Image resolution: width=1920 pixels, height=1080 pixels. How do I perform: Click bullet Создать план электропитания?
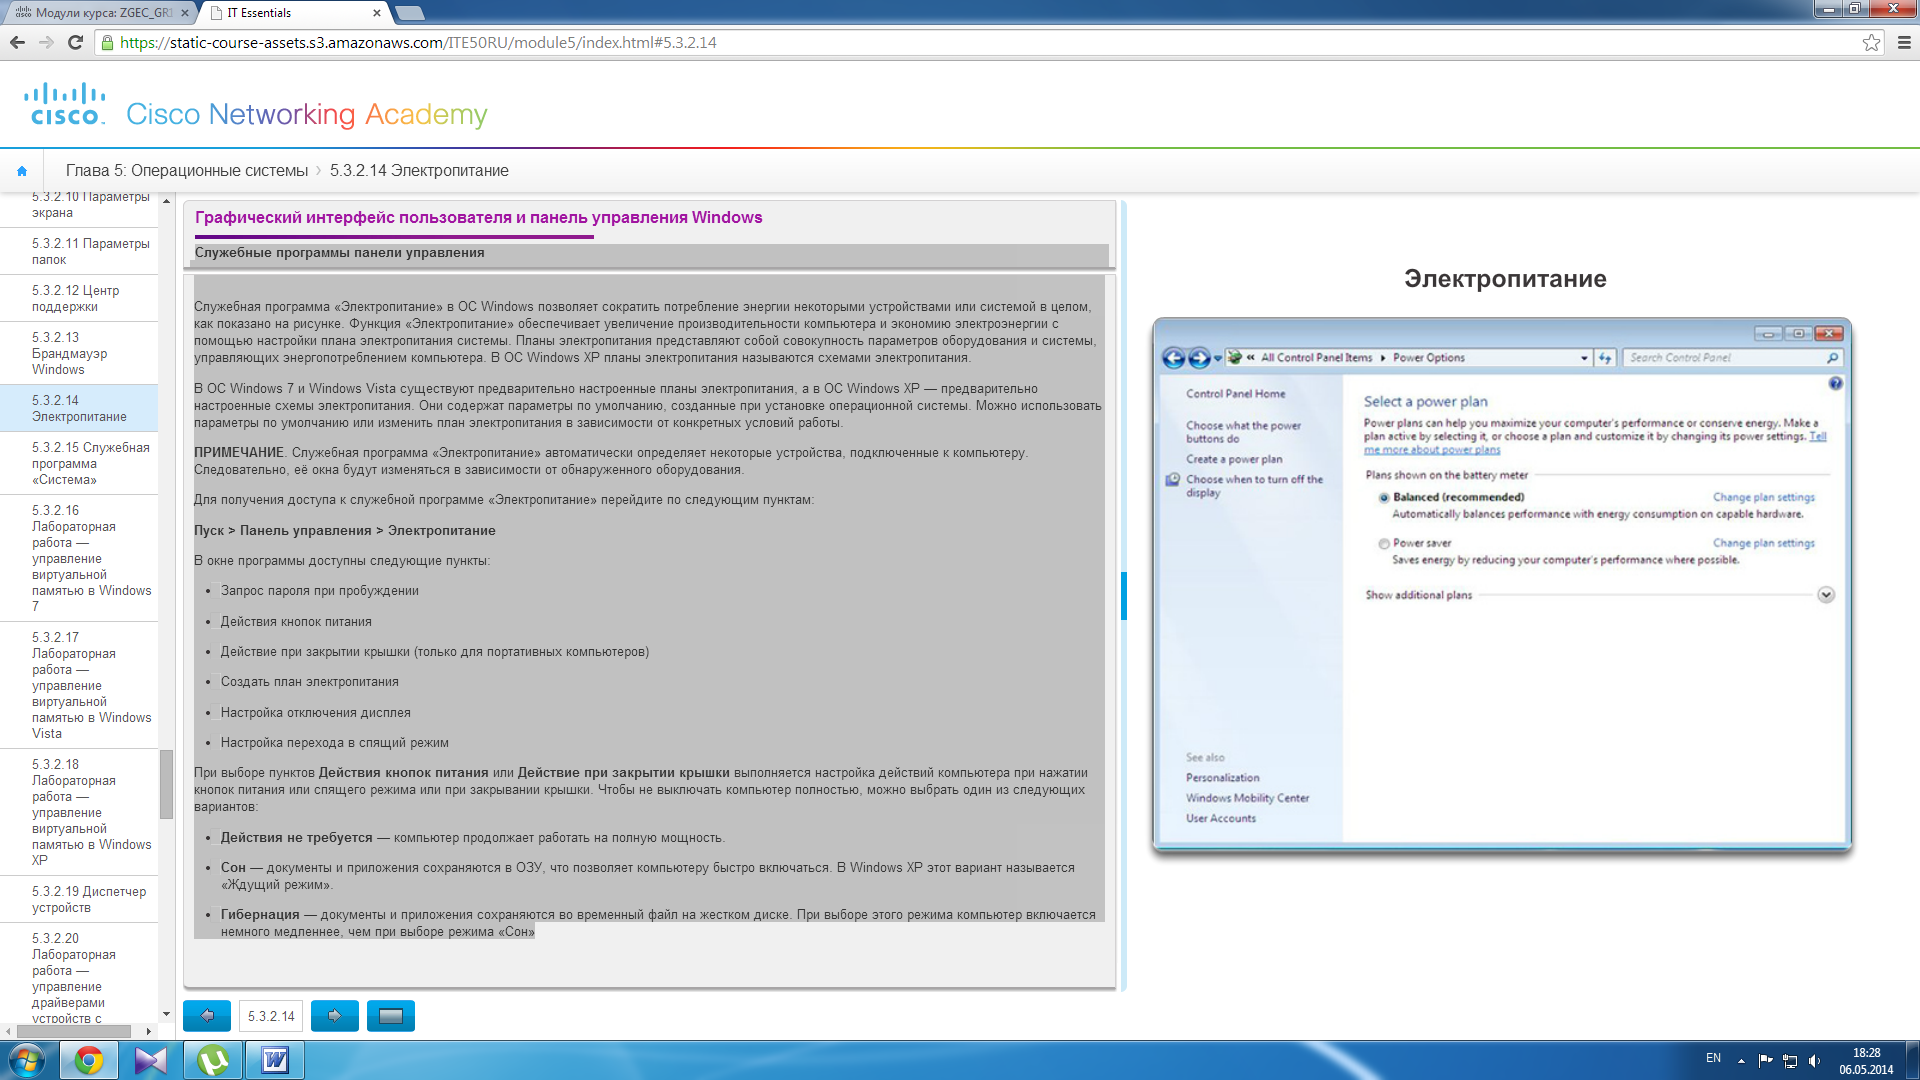[309, 682]
